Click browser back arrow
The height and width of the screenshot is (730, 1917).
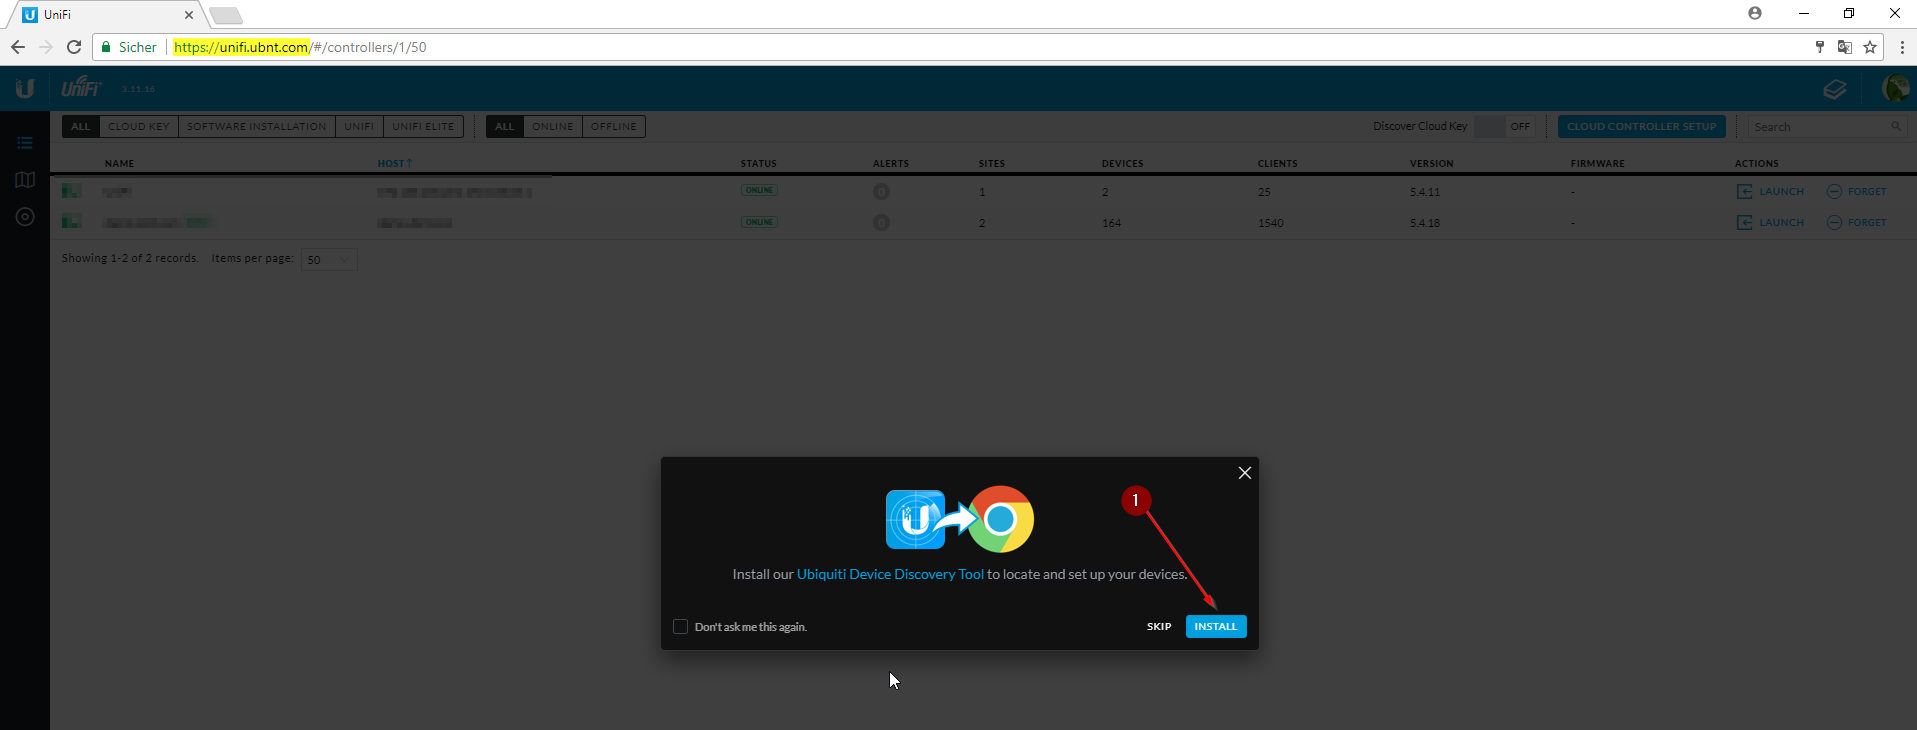pos(18,47)
